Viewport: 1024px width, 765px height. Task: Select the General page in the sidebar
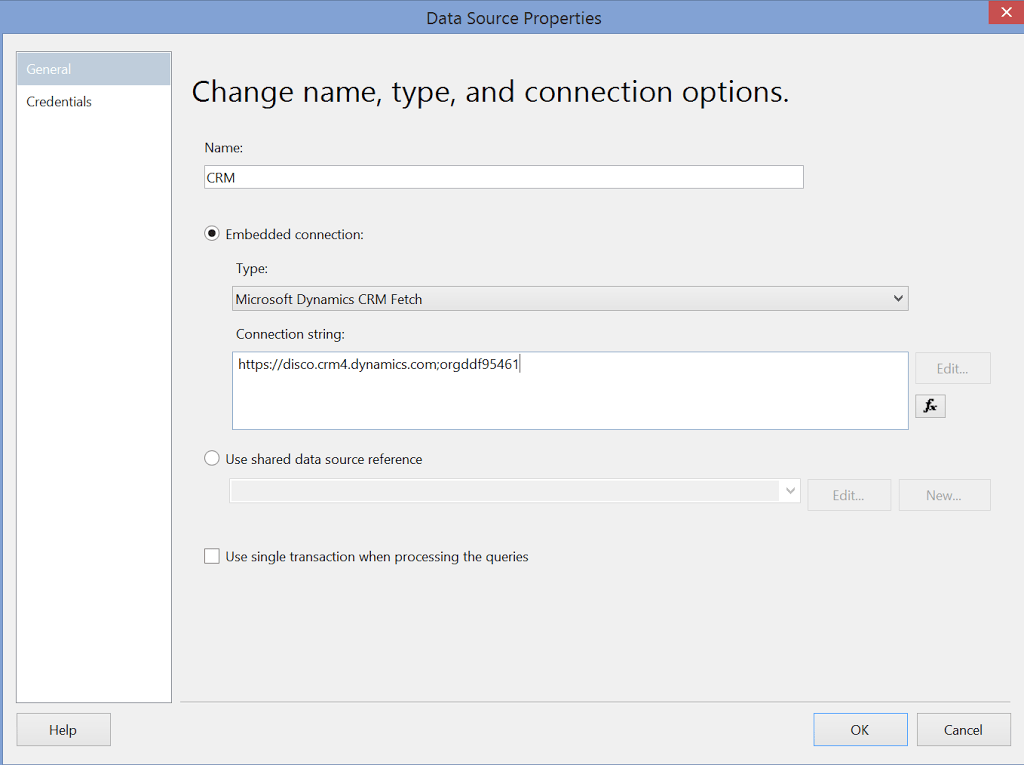tap(48, 68)
